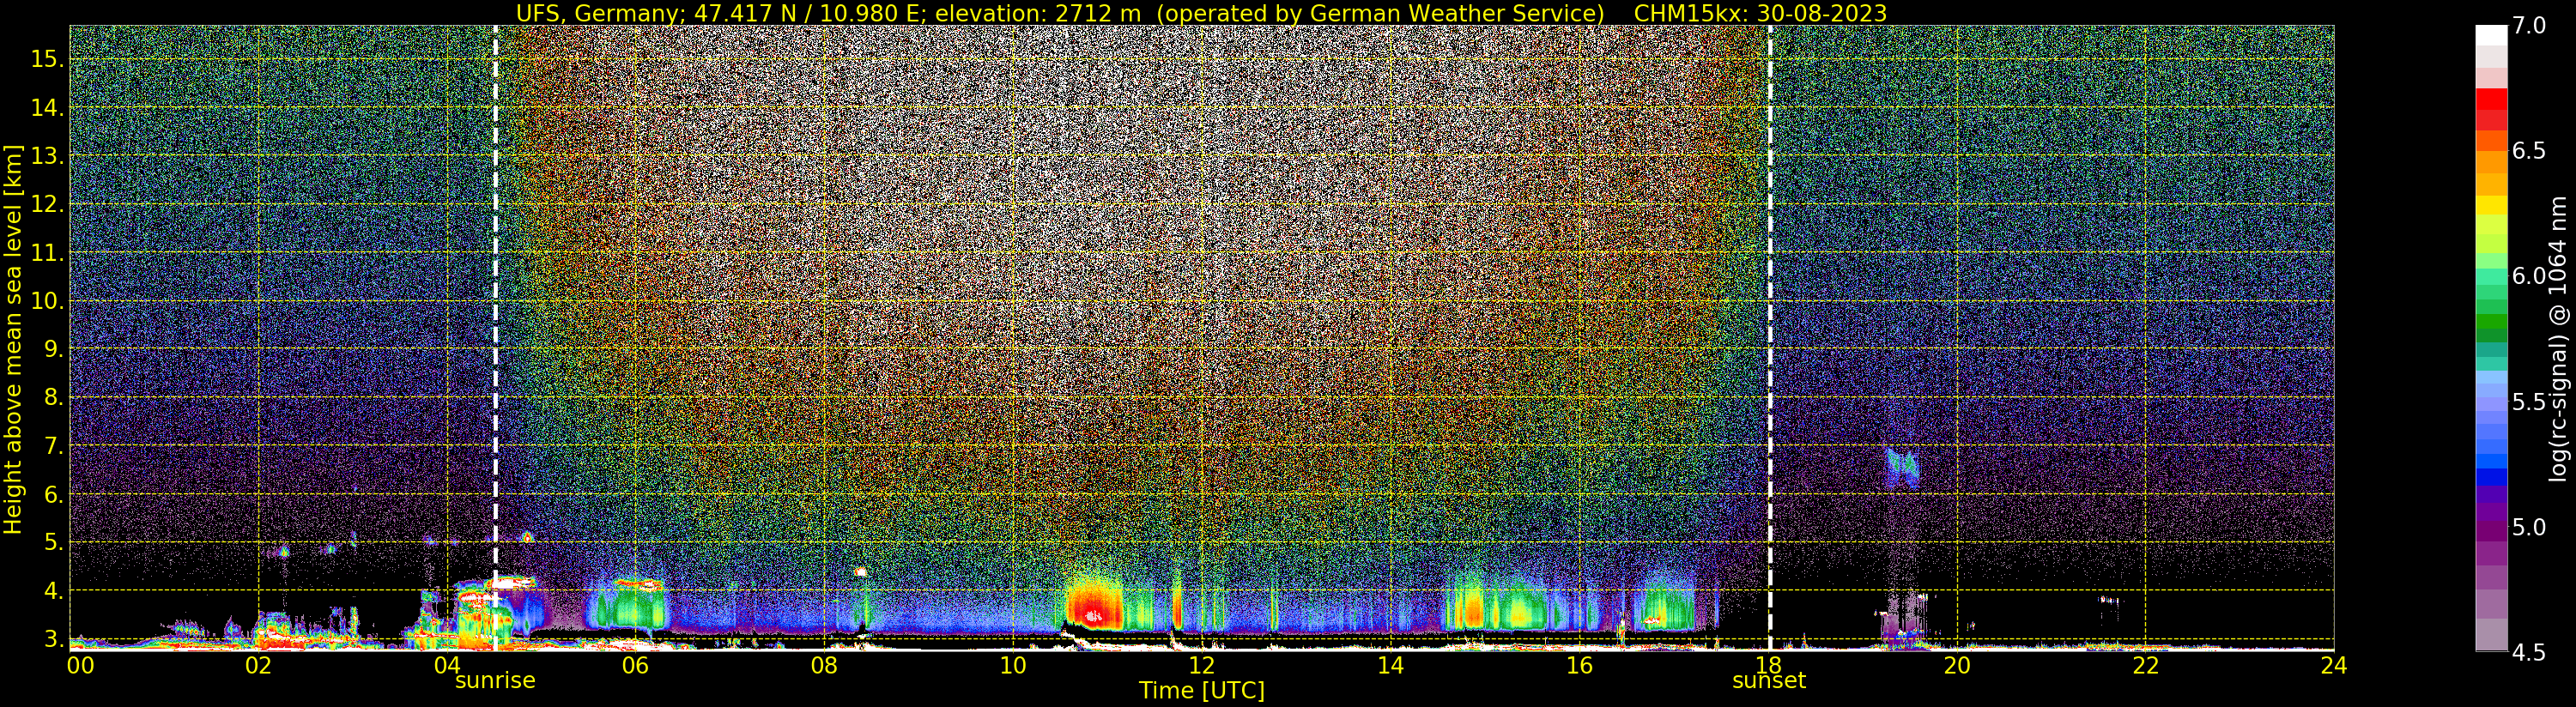This screenshot has width=2576, height=707.
Task: Click the x-axis tick label '22'
Action: tap(2146, 665)
